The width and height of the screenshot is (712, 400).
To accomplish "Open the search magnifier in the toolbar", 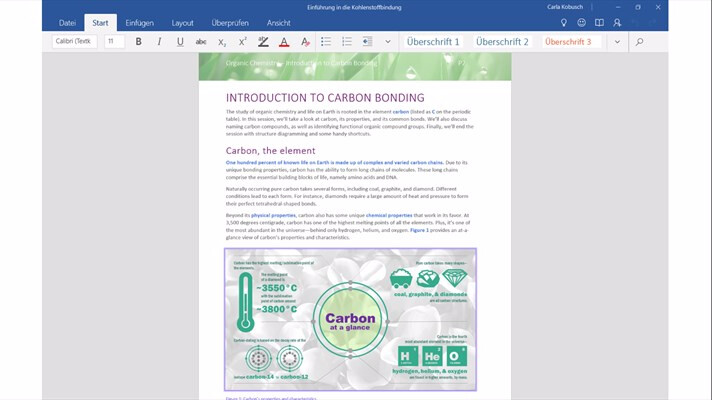I will coord(639,42).
